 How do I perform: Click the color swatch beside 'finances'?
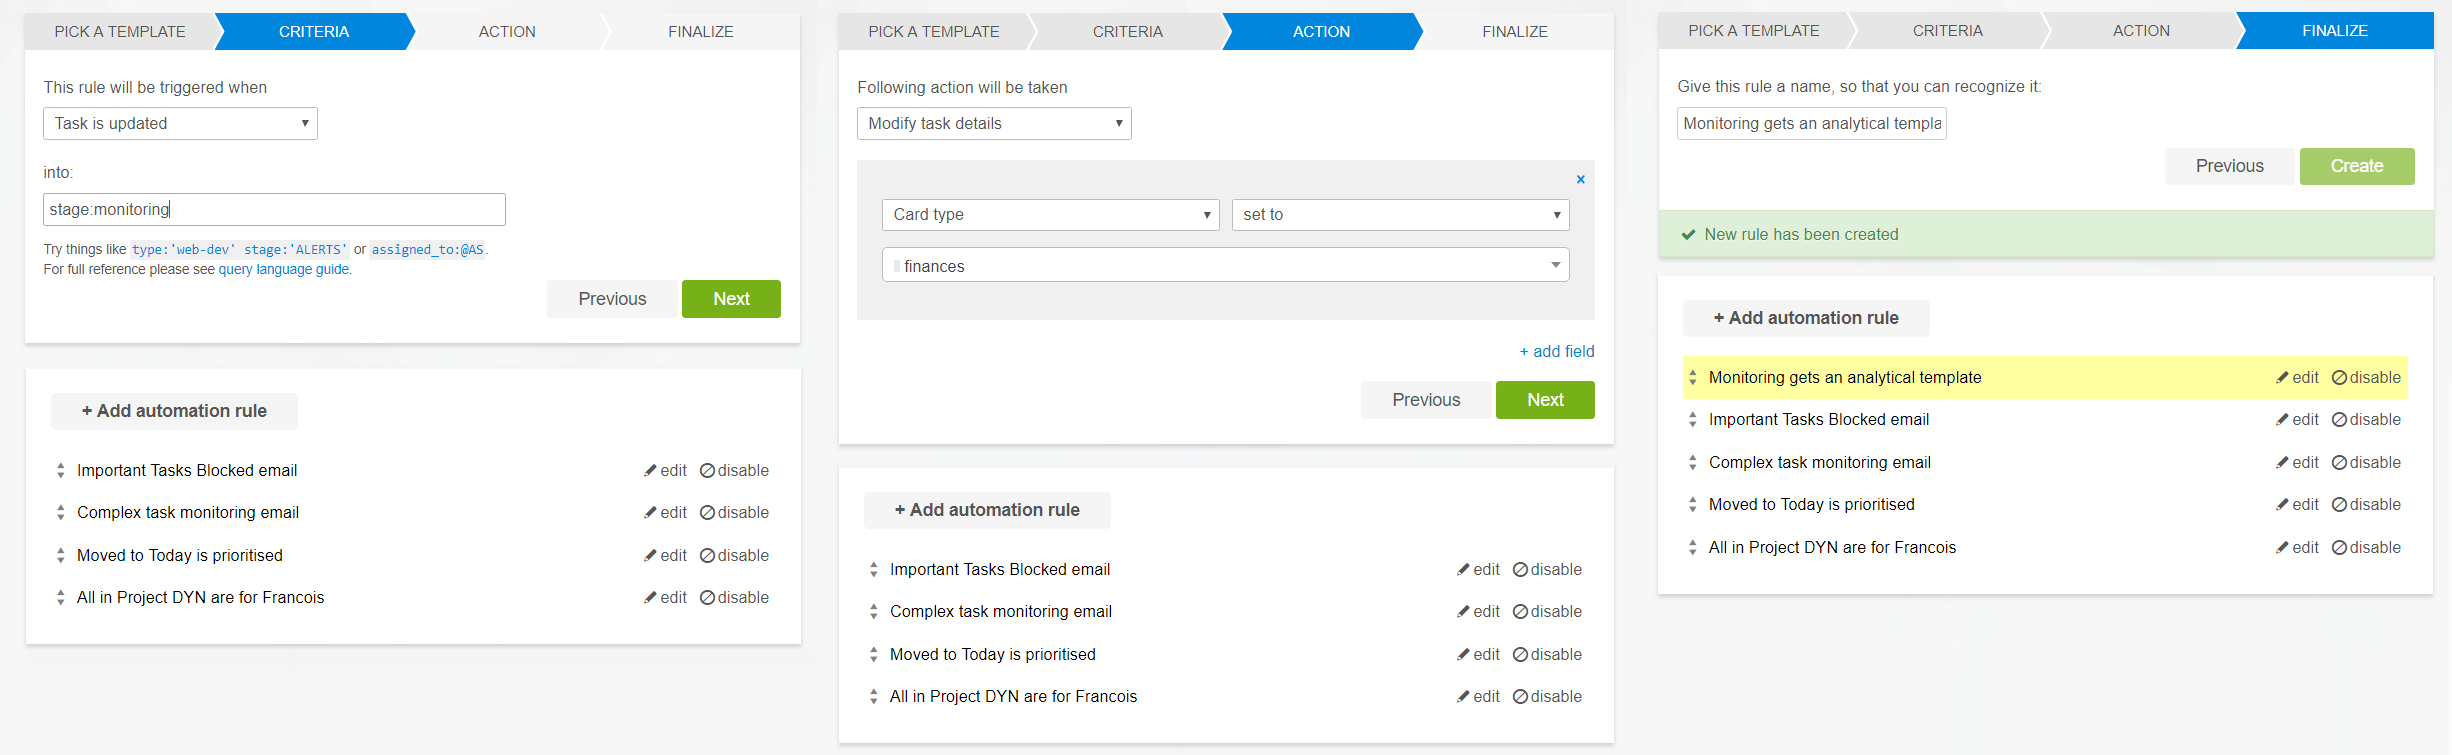897,267
